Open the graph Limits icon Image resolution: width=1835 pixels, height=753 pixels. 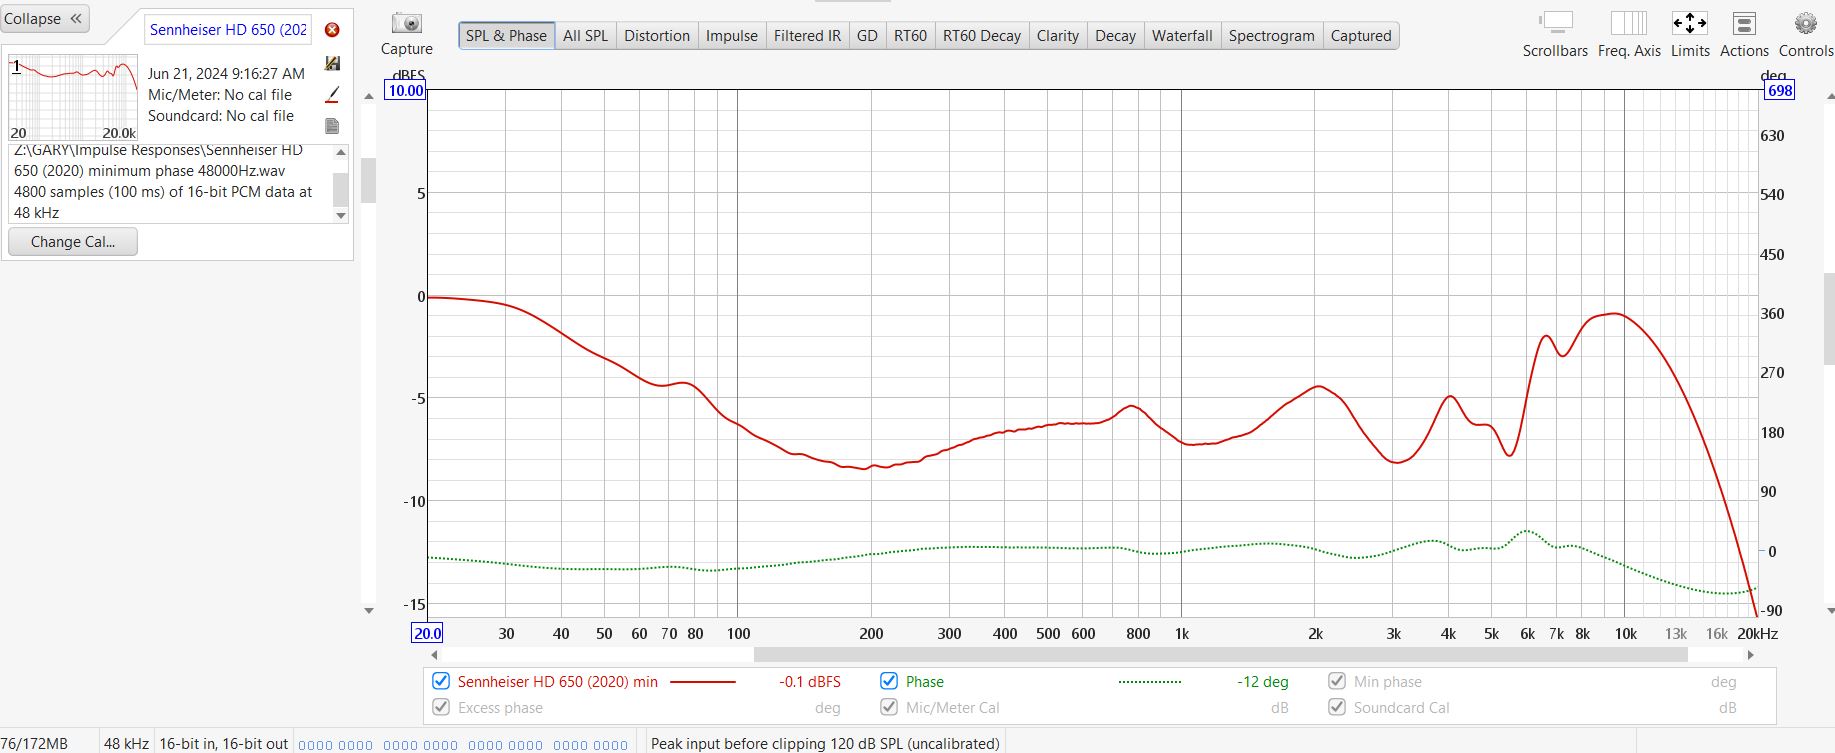pos(1690,23)
